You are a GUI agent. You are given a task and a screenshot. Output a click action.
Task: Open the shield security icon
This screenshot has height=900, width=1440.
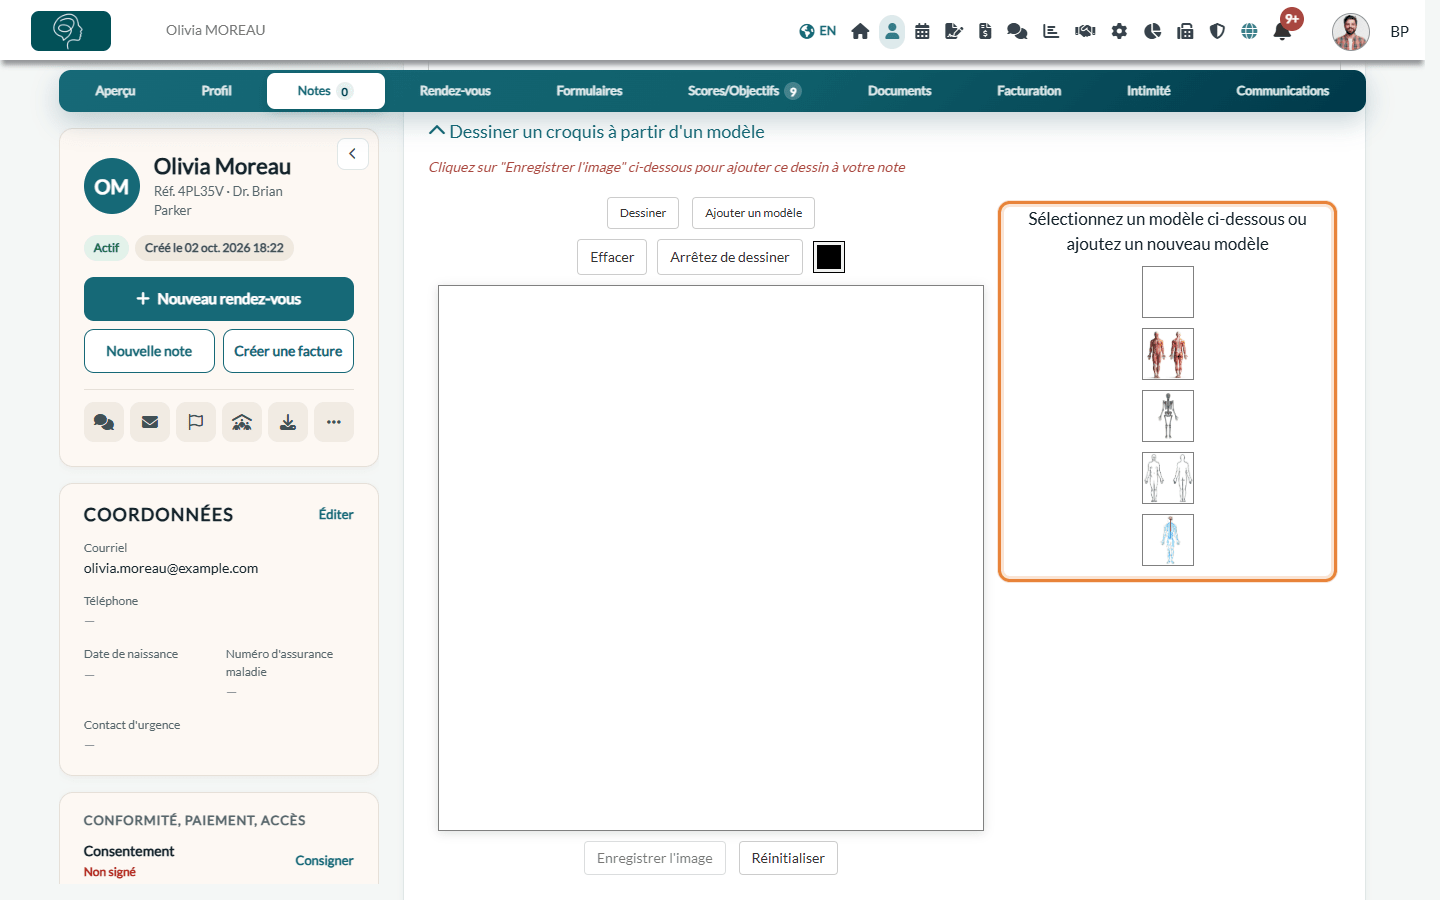click(1217, 31)
